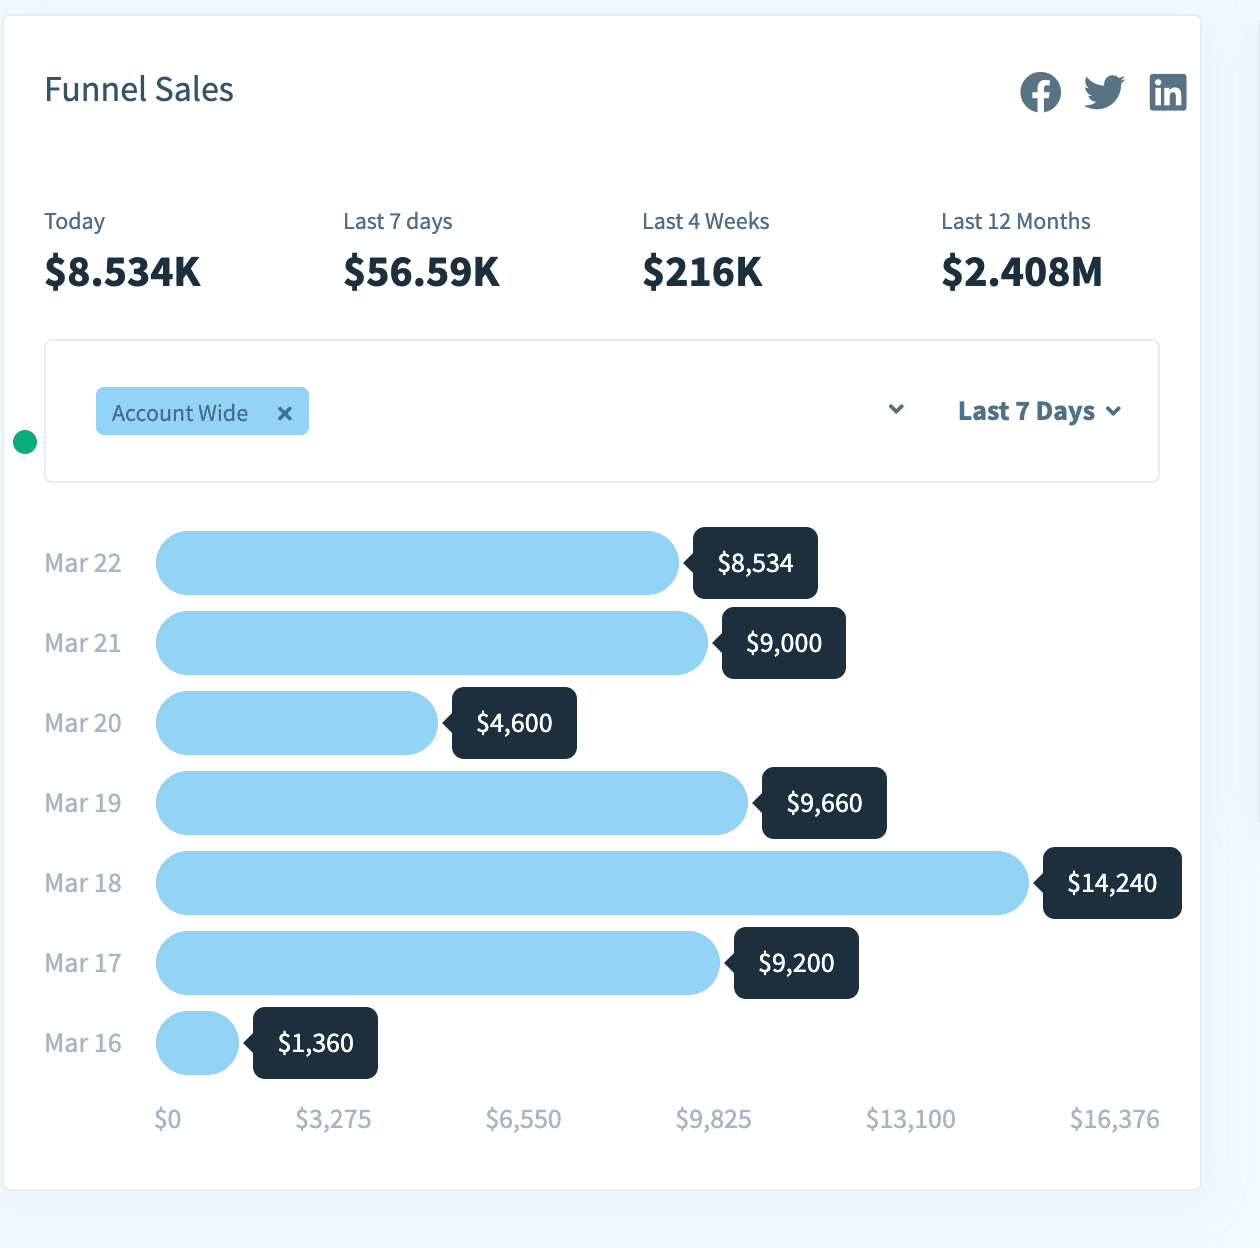Click the green status dot indicator
This screenshot has width=1260, height=1248.
25,442
